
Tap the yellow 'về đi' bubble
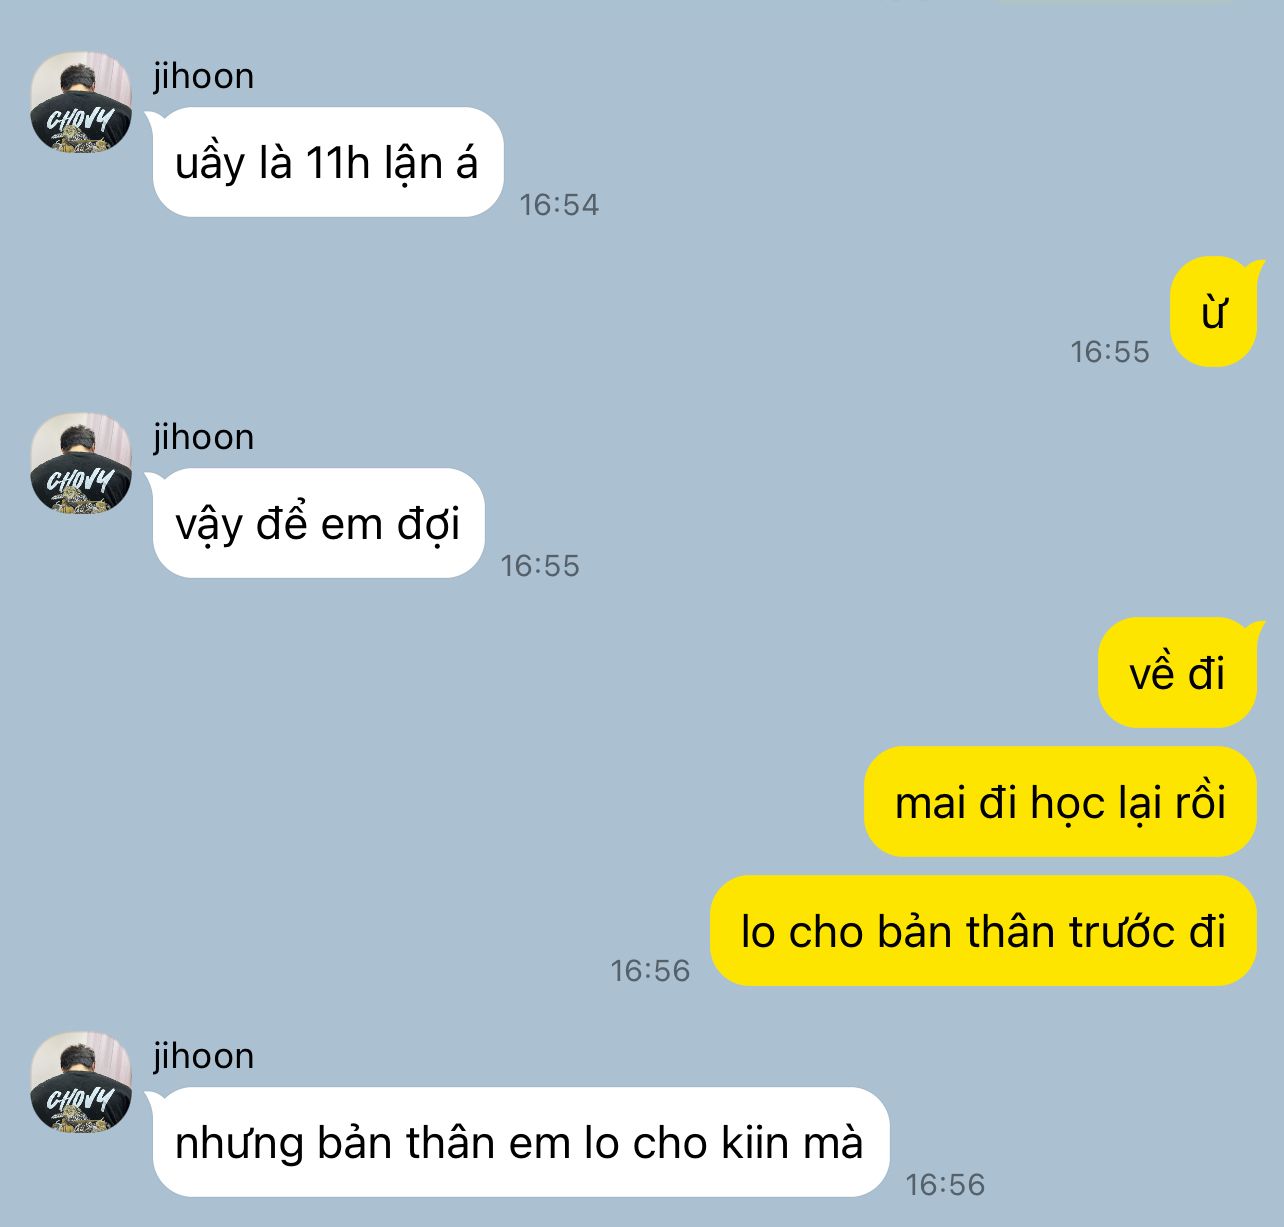[1177, 672]
